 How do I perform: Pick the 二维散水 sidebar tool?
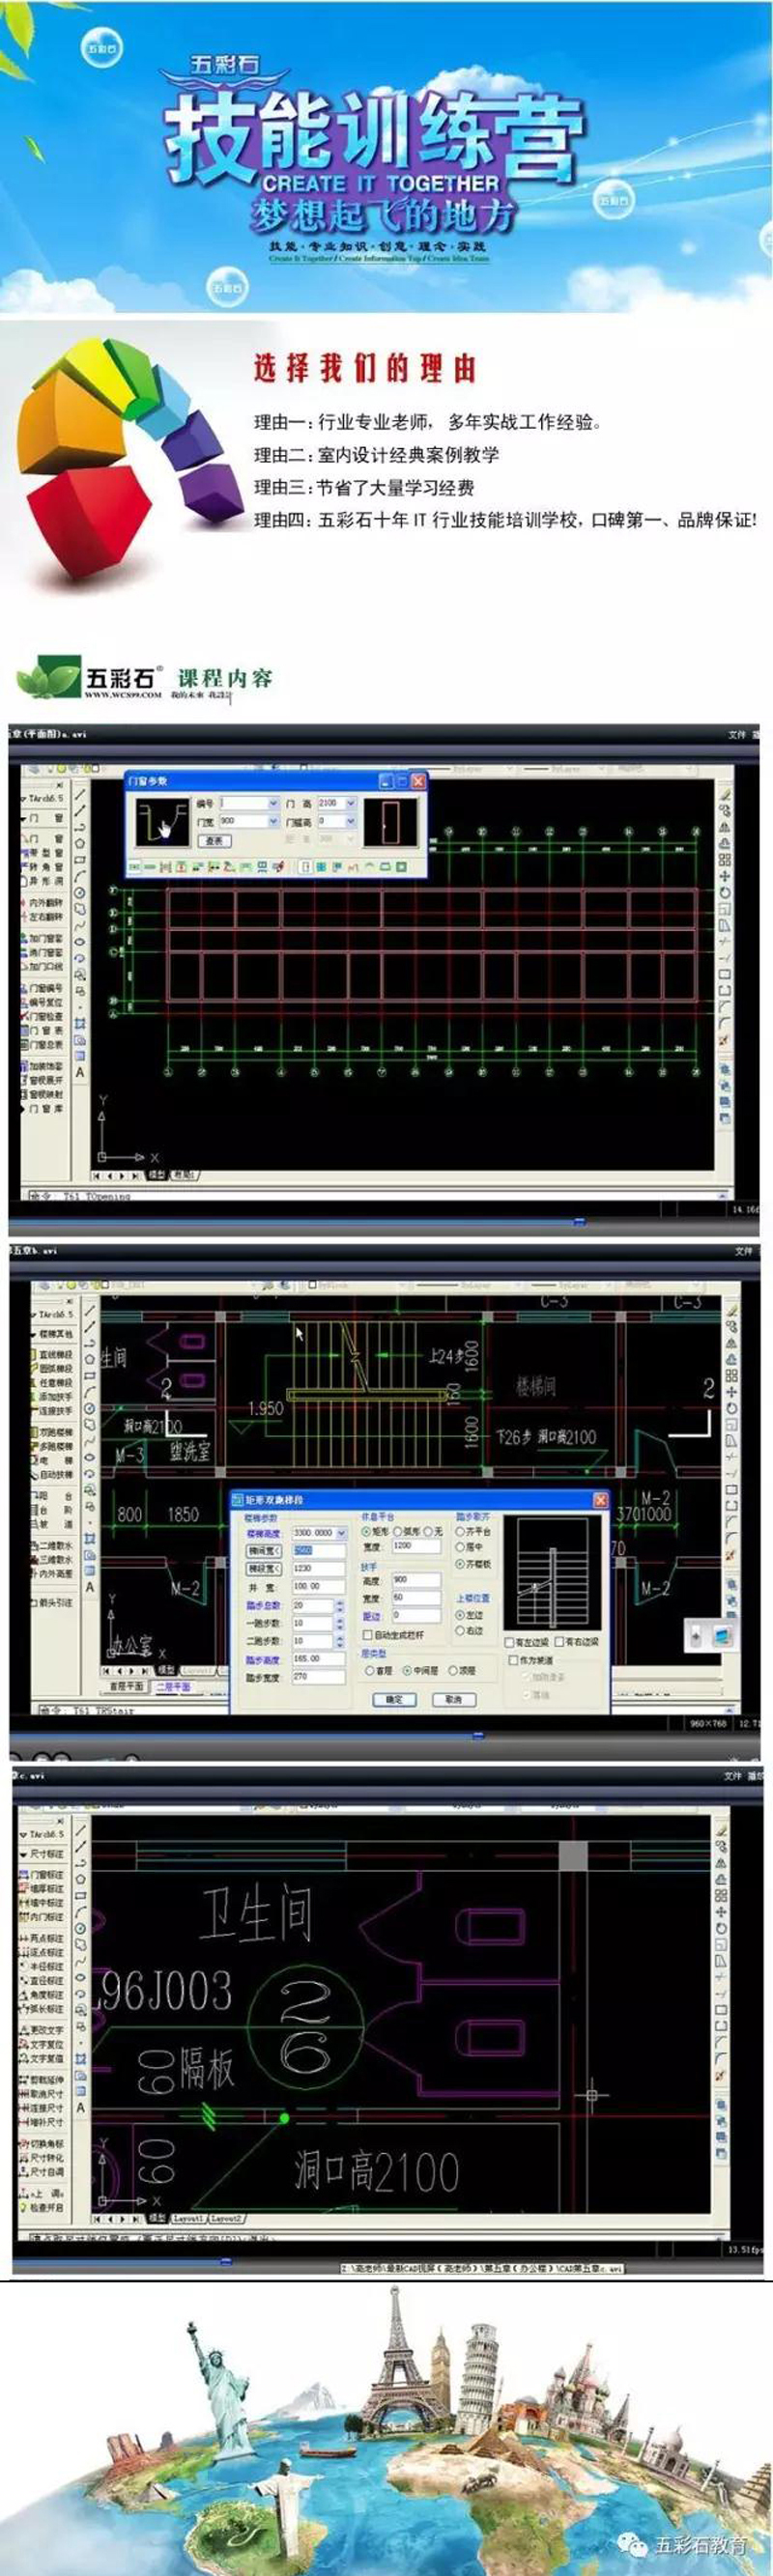(x=54, y=1545)
